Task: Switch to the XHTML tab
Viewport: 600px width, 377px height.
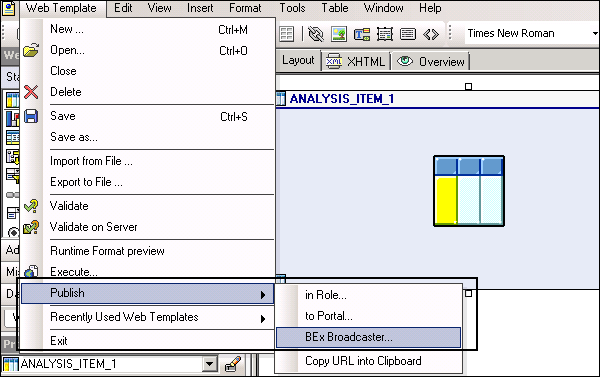Action: point(355,61)
